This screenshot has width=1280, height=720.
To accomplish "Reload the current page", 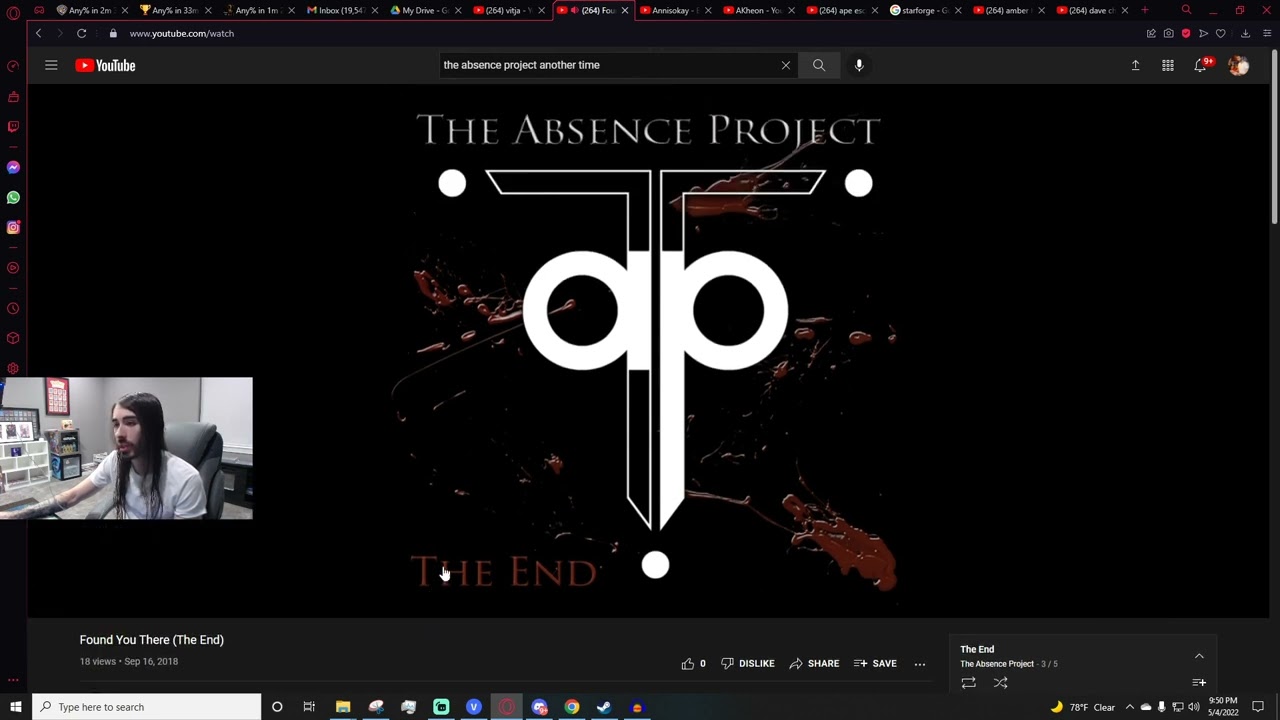I will (82, 33).
